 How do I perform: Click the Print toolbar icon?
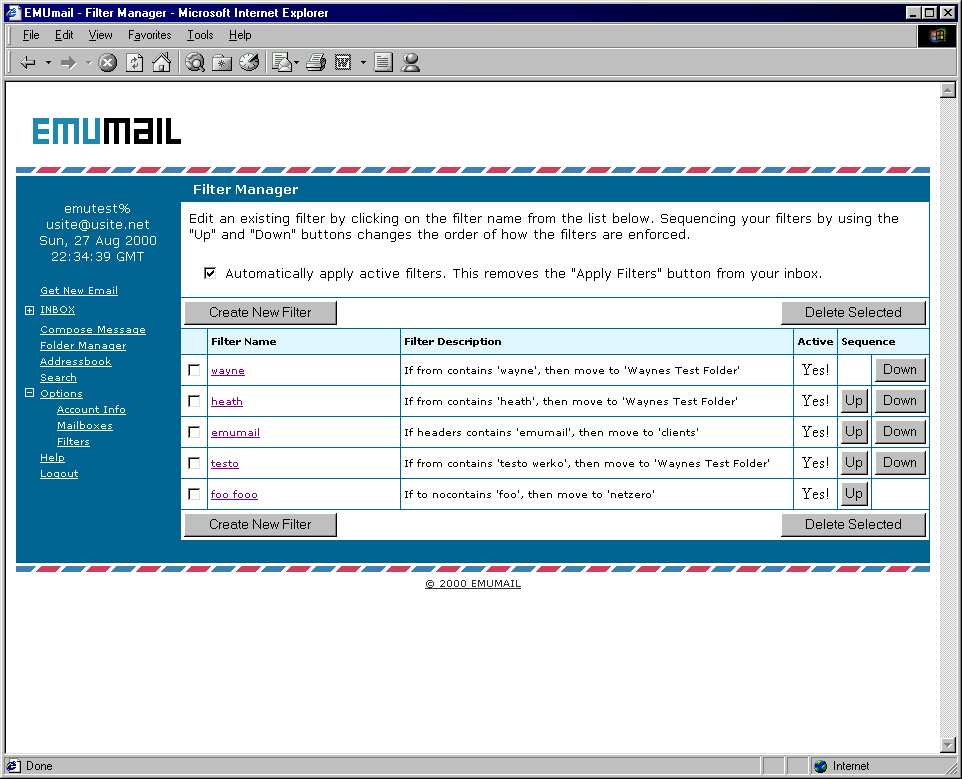(316, 62)
